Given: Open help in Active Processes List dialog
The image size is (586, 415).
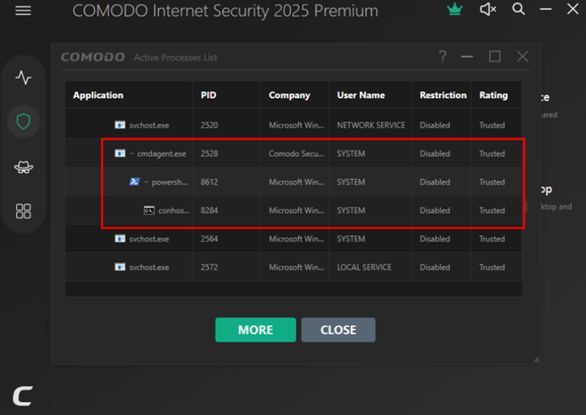Looking at the screenshot, I should point(442,57).
